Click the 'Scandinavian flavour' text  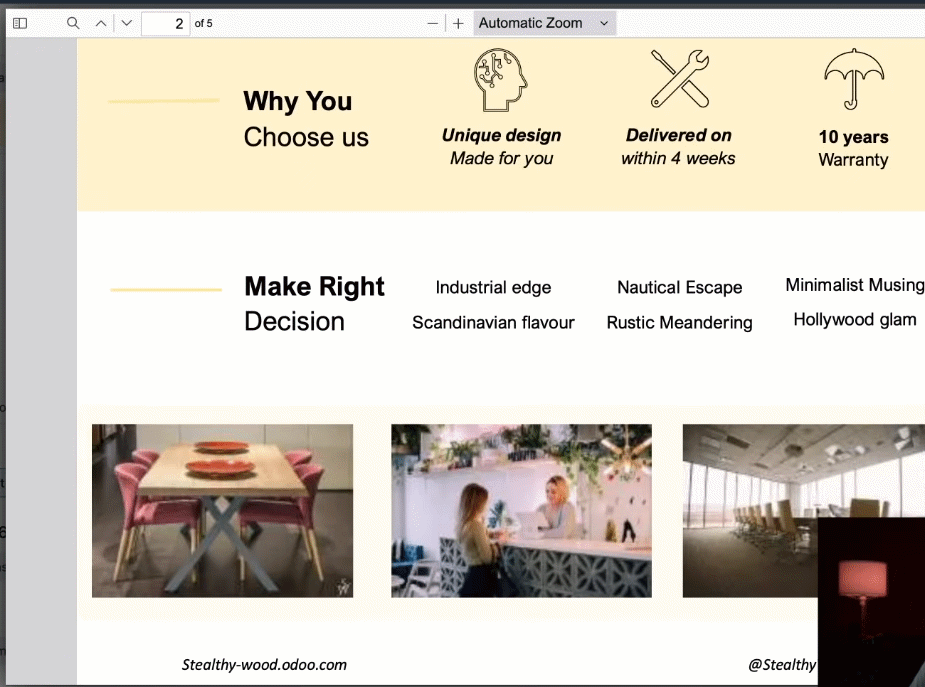(493, 323)
